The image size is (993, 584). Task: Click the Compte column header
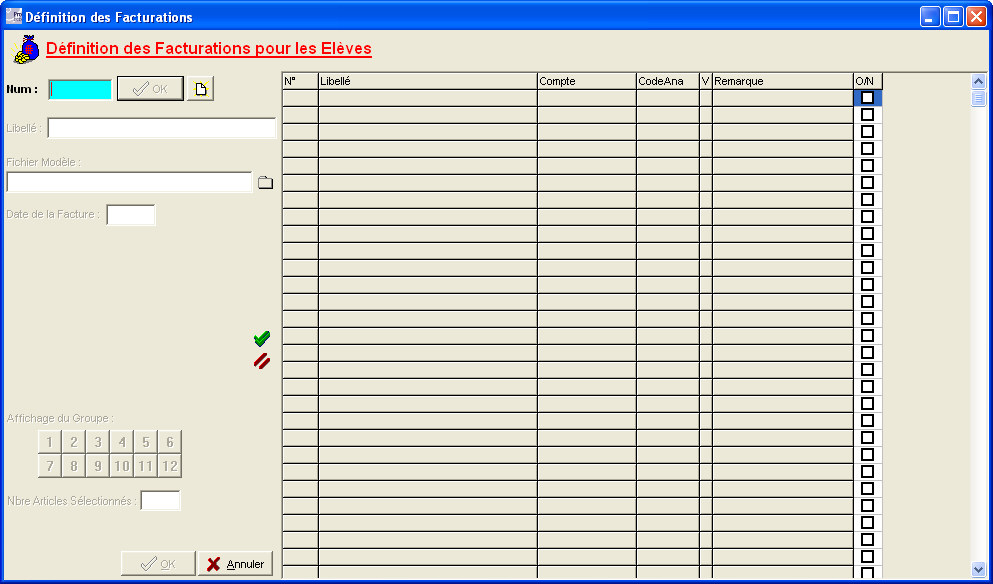click(586, 81)
